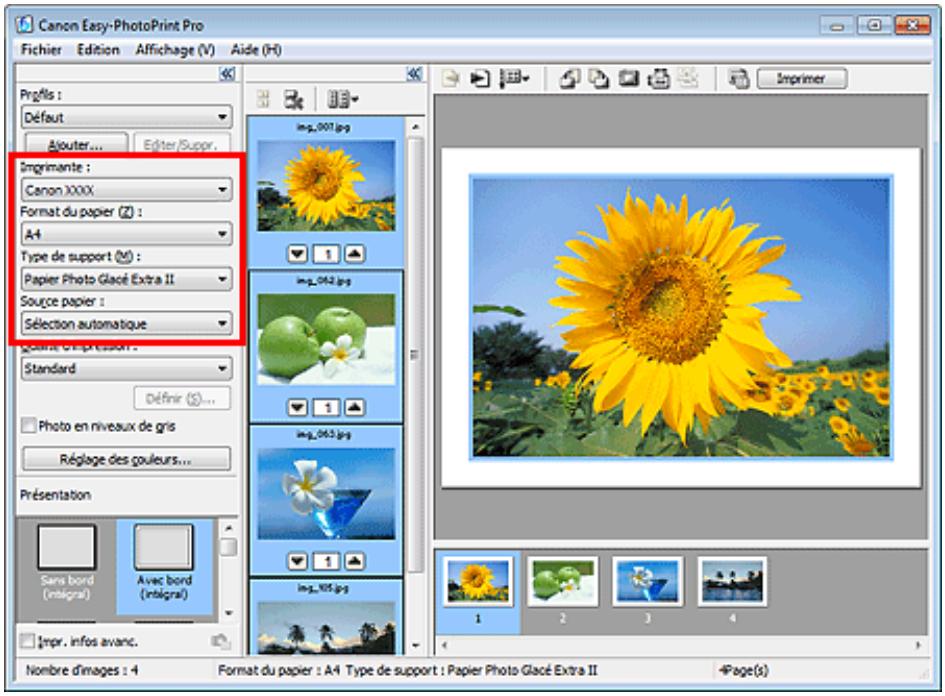Open the Imprimante dropdown showing Canon XXXX
945x696 pixels.
pyautogui.click(x=127, y=190)
